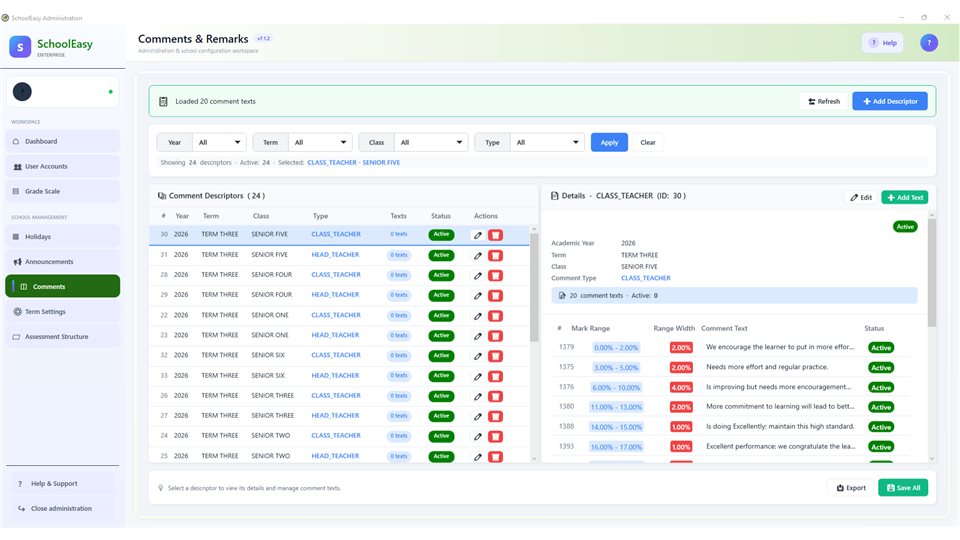Open Grade Scale page
The width and height of the screenshot is (960, 540).
coord(62,191)
